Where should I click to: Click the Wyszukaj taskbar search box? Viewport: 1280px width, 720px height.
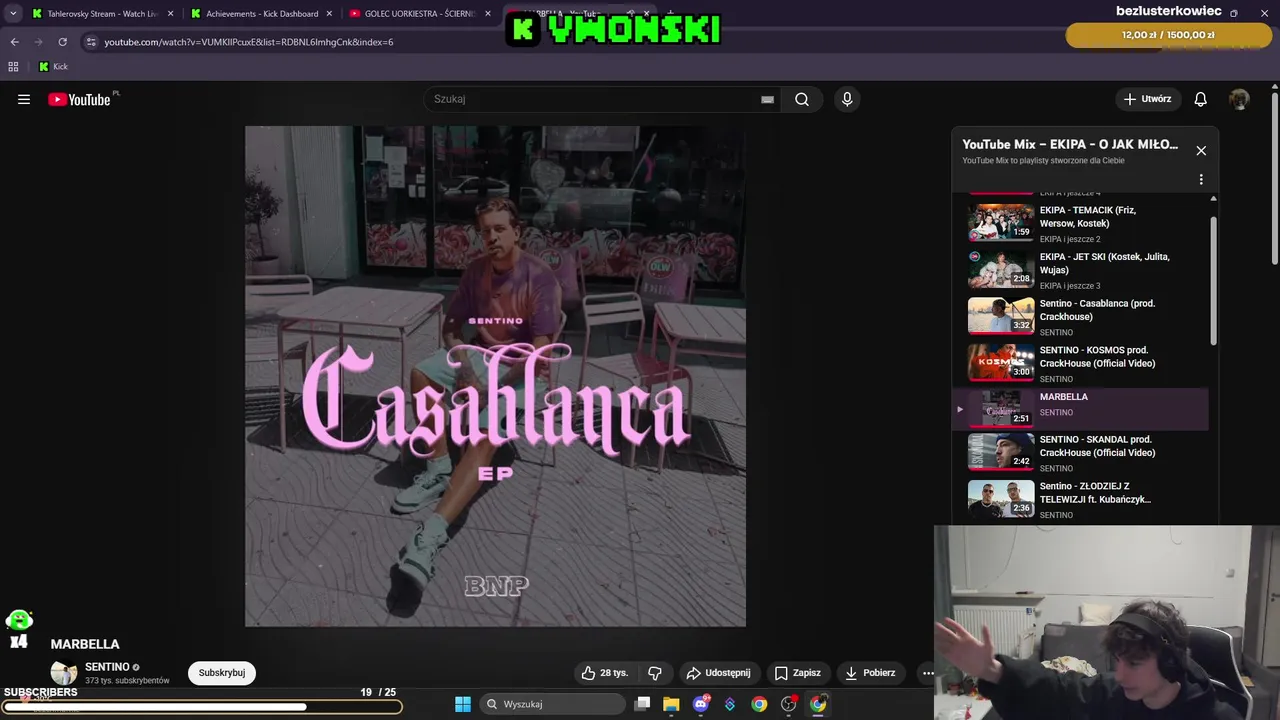click(553, 704)
